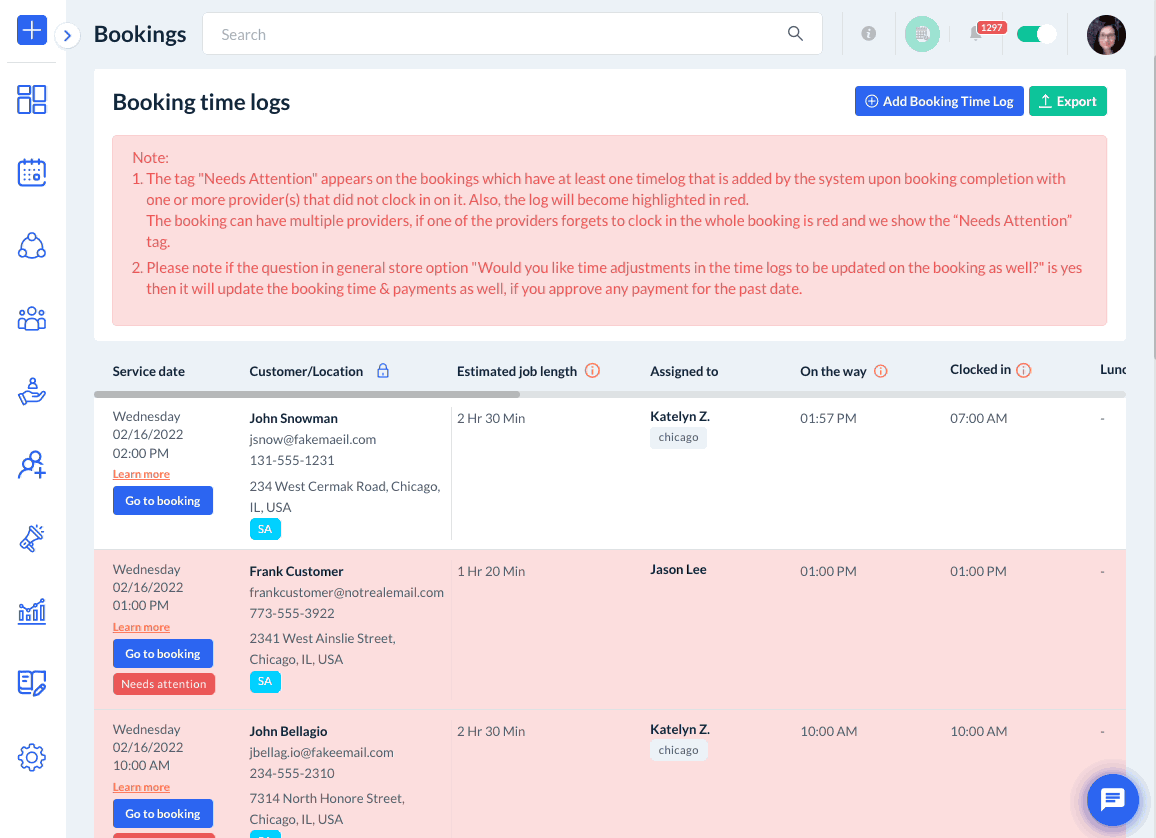Open the user profile avatar
Image resolution: width=1156 pixels, height=838 pixels.
click(x=1106, y=35)
